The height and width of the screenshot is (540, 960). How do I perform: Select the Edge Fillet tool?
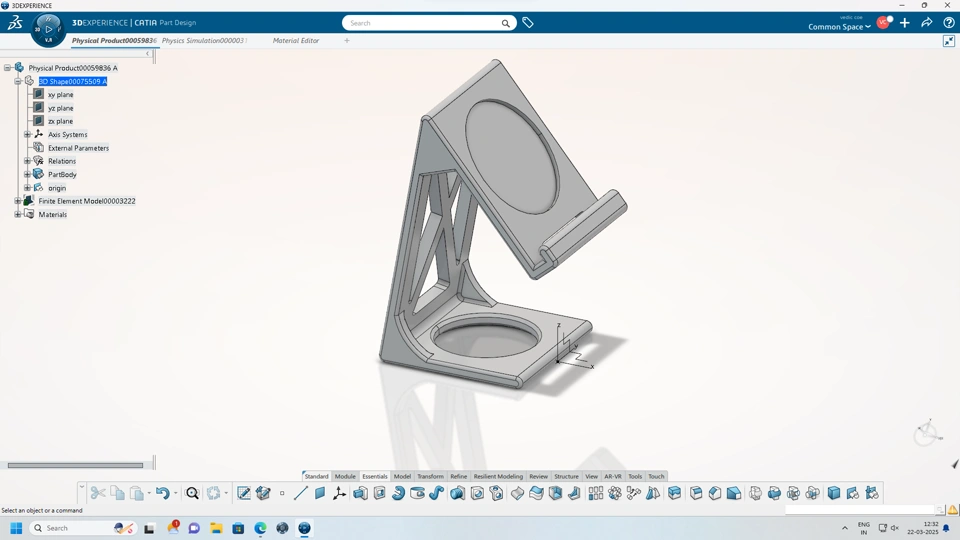[696, 493]
